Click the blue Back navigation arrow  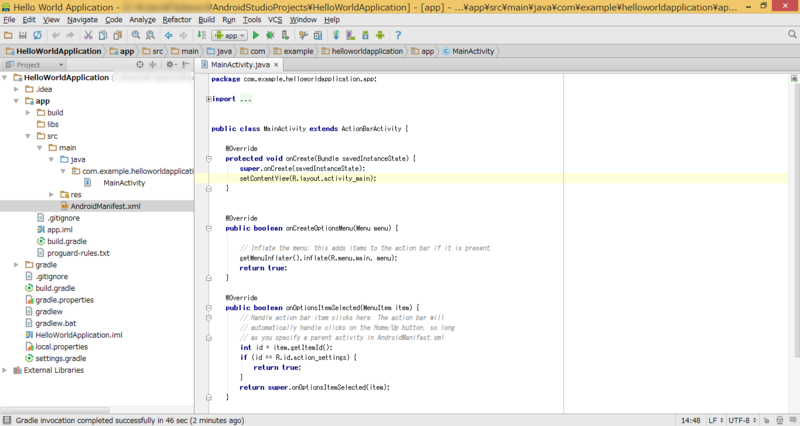pyautogui.click(x=168, y=35)
